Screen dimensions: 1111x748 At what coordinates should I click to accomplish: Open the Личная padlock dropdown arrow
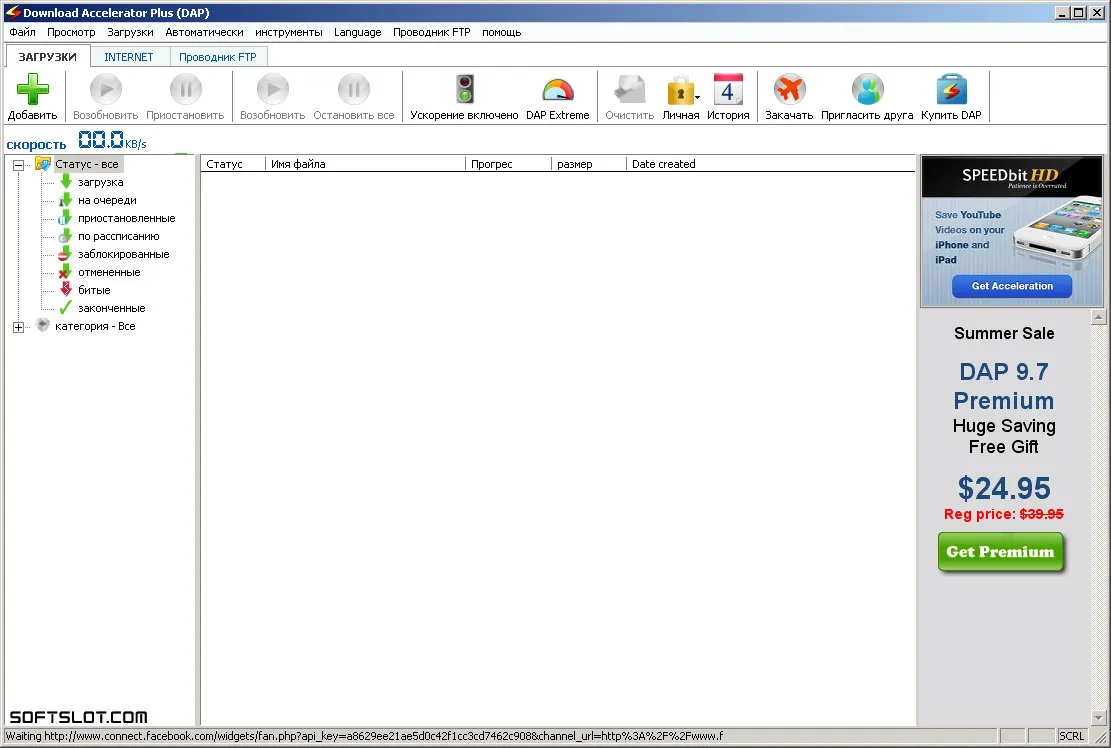(698, 97)
